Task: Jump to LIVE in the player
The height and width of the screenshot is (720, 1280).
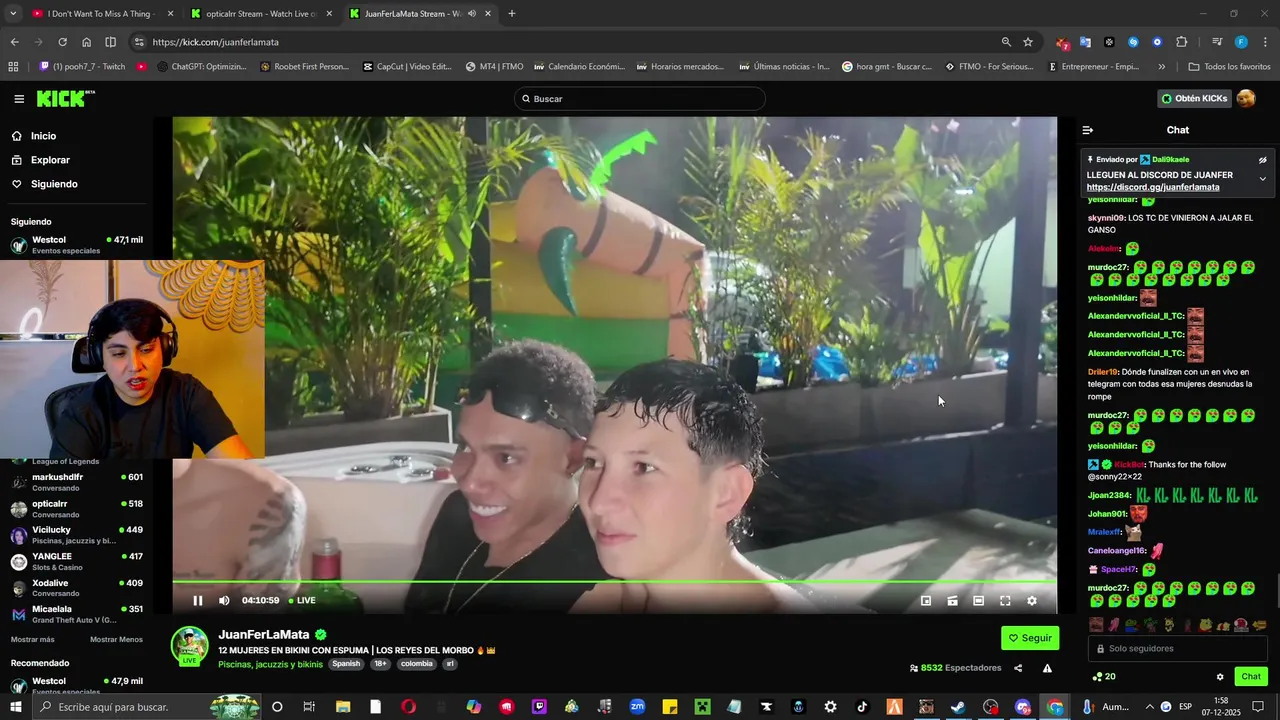Action: [x=302, y=601]
